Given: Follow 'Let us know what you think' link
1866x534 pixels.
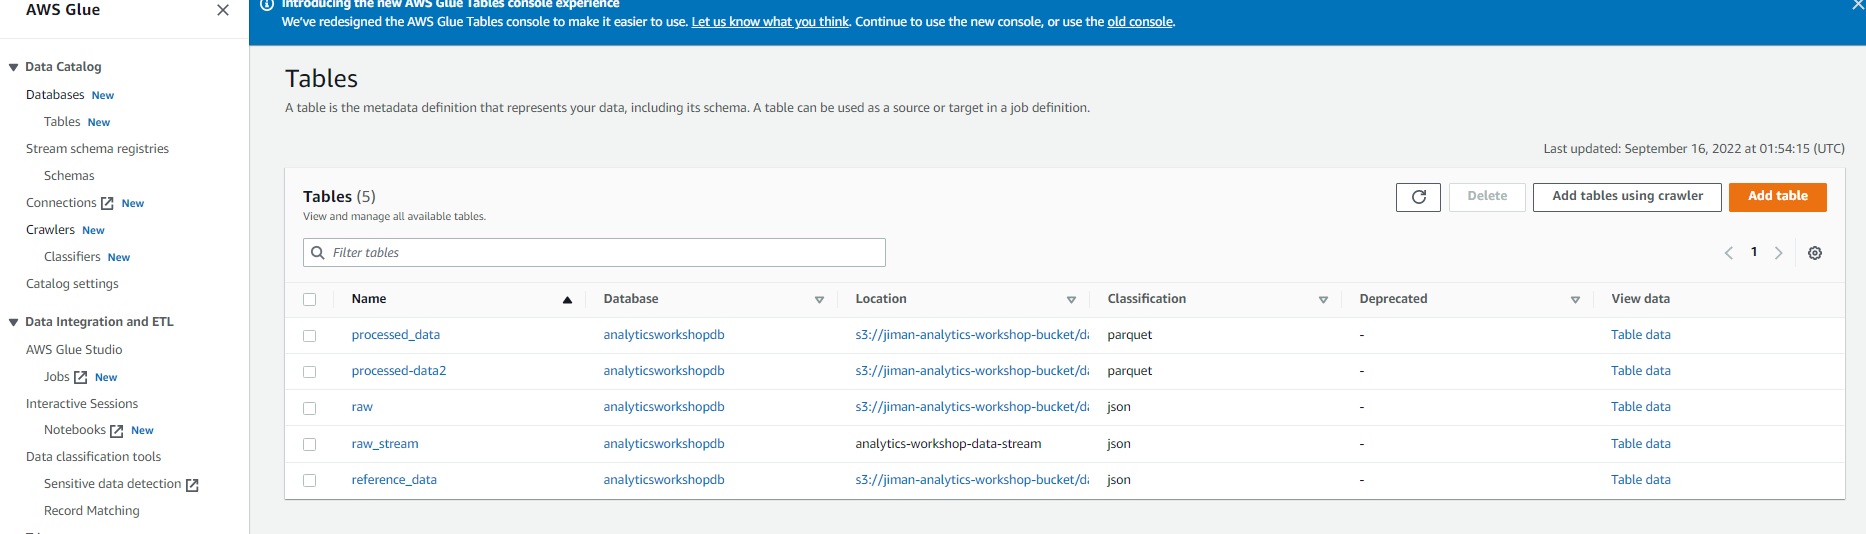Looking at the screenshot, I should (x=770, y=22).
